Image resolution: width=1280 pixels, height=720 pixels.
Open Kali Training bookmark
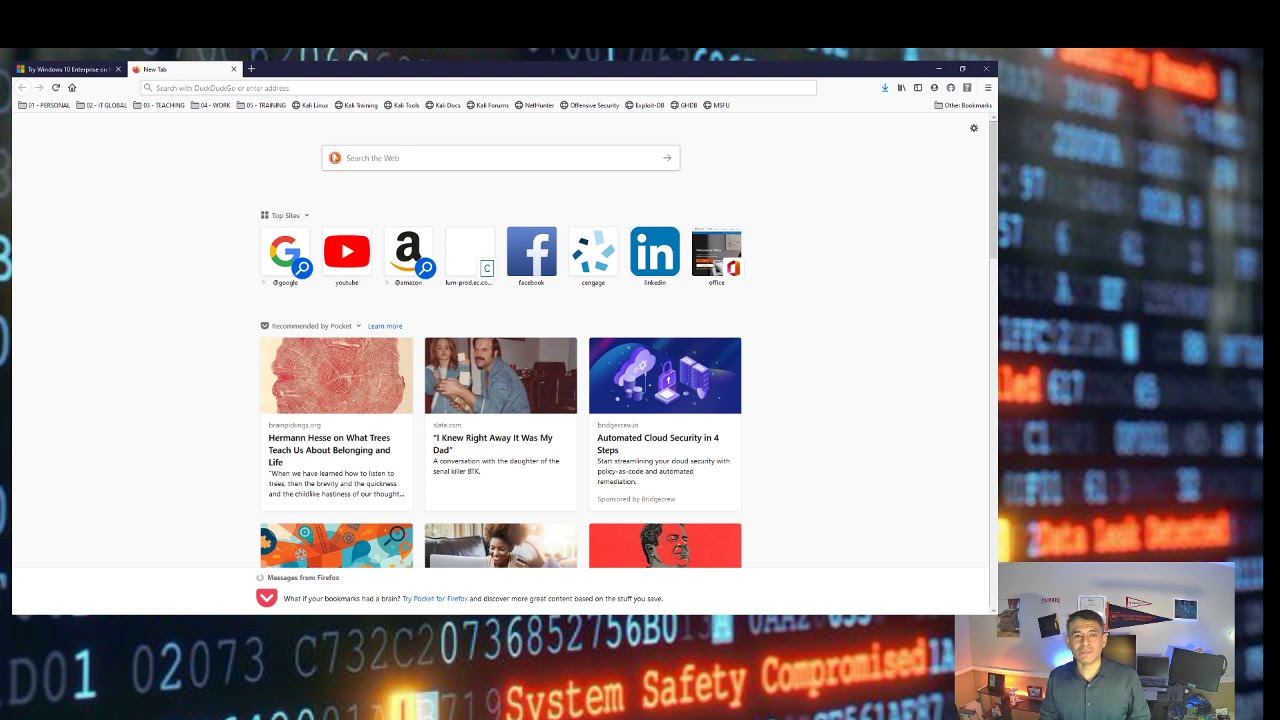tap(356, 105)
